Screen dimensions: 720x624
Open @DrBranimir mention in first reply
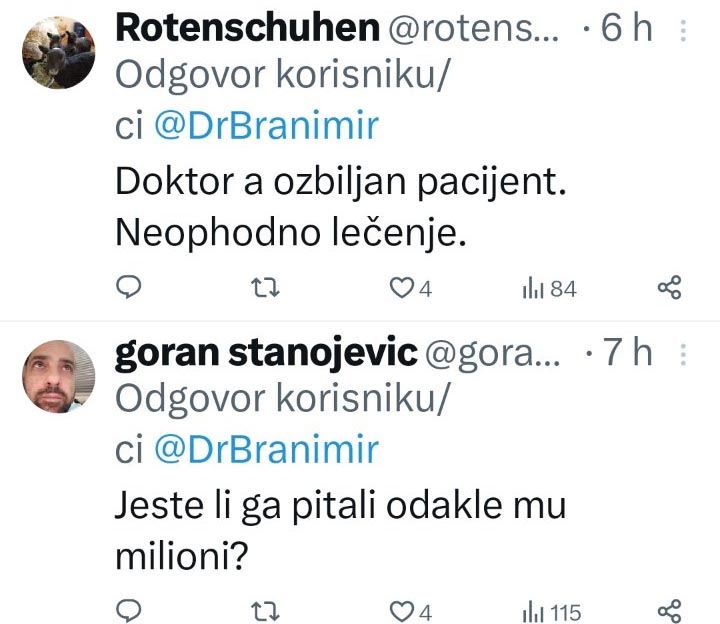266,125
